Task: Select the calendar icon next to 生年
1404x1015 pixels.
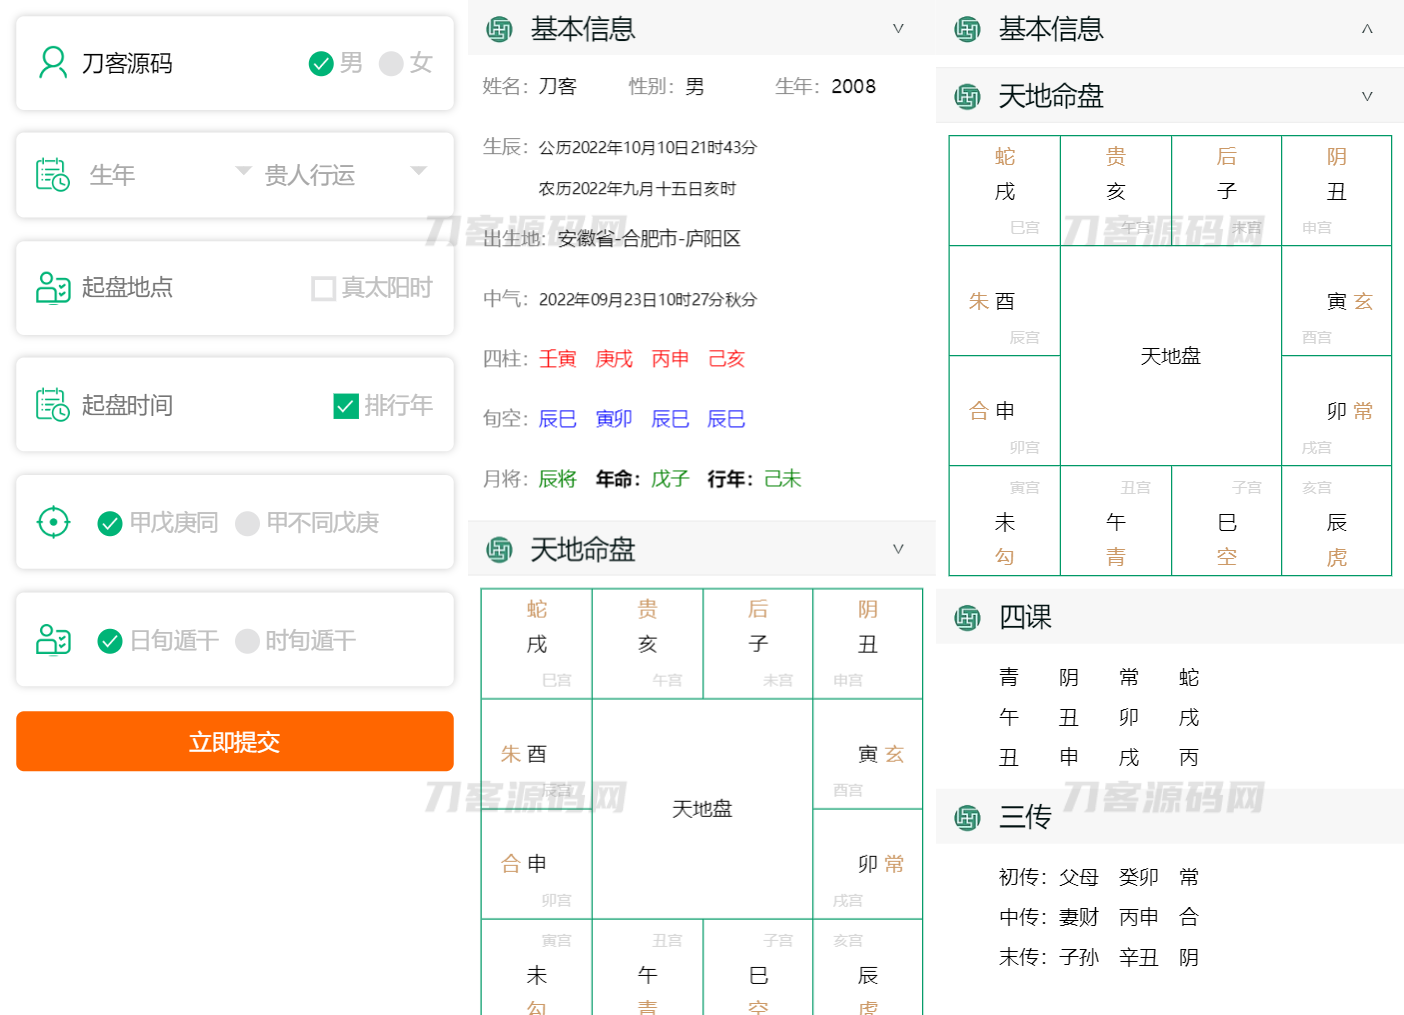Action: pos(52,174)
